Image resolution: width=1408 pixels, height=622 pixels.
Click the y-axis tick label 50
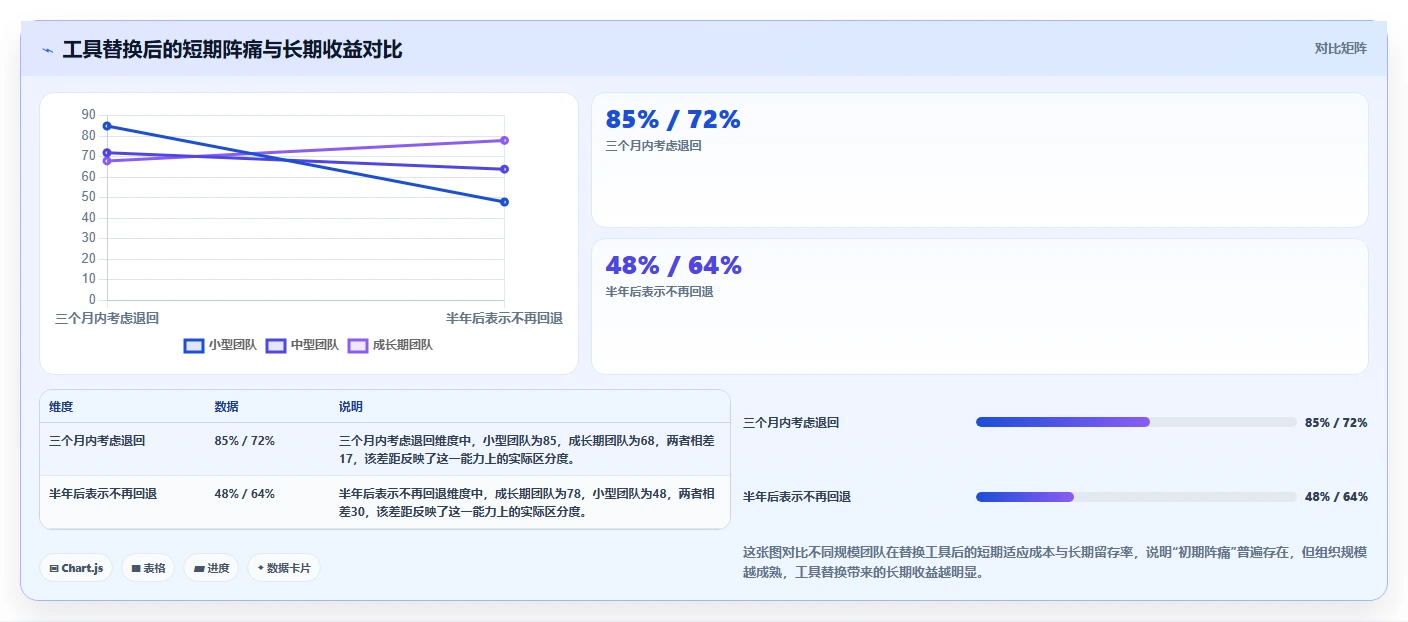coord(89,197)
